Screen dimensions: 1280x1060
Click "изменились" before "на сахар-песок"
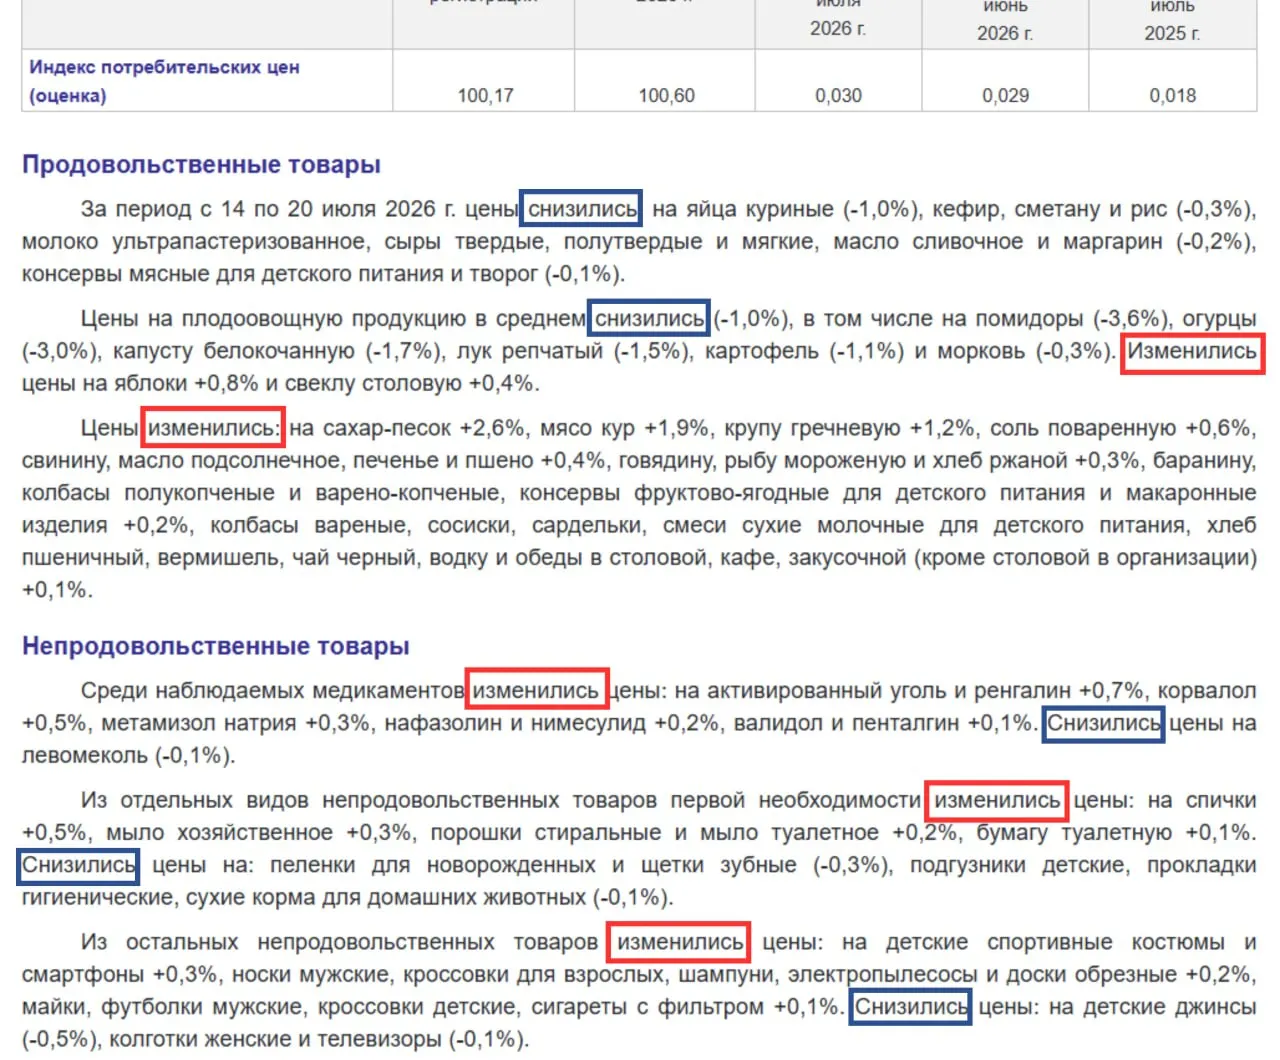click(x=213, y=428)
